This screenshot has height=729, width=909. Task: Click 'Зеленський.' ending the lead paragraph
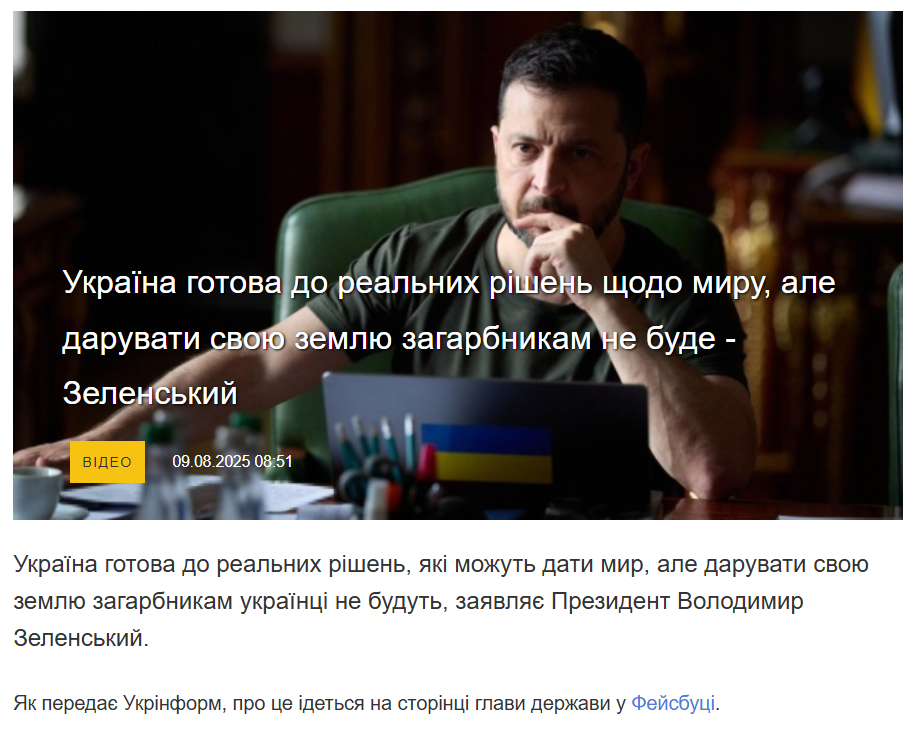click(81, 638)
